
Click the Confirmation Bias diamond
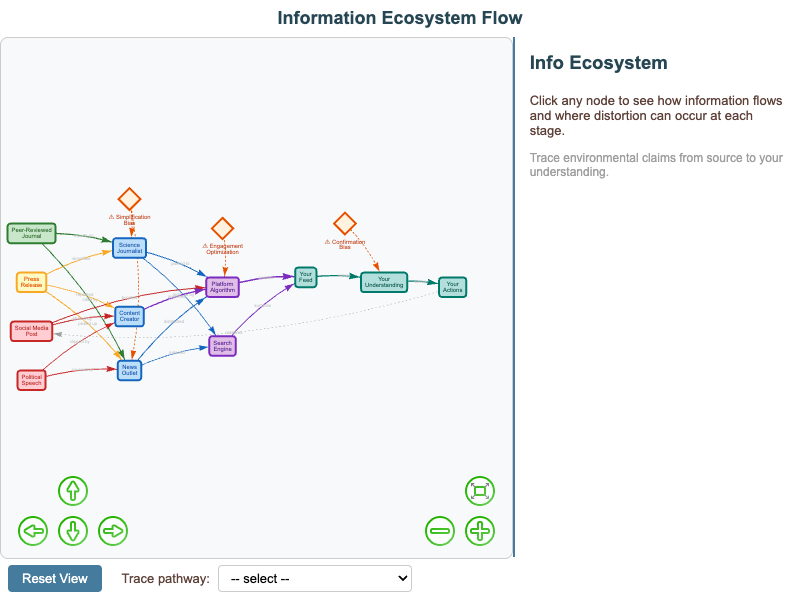[x=345, y=223]
